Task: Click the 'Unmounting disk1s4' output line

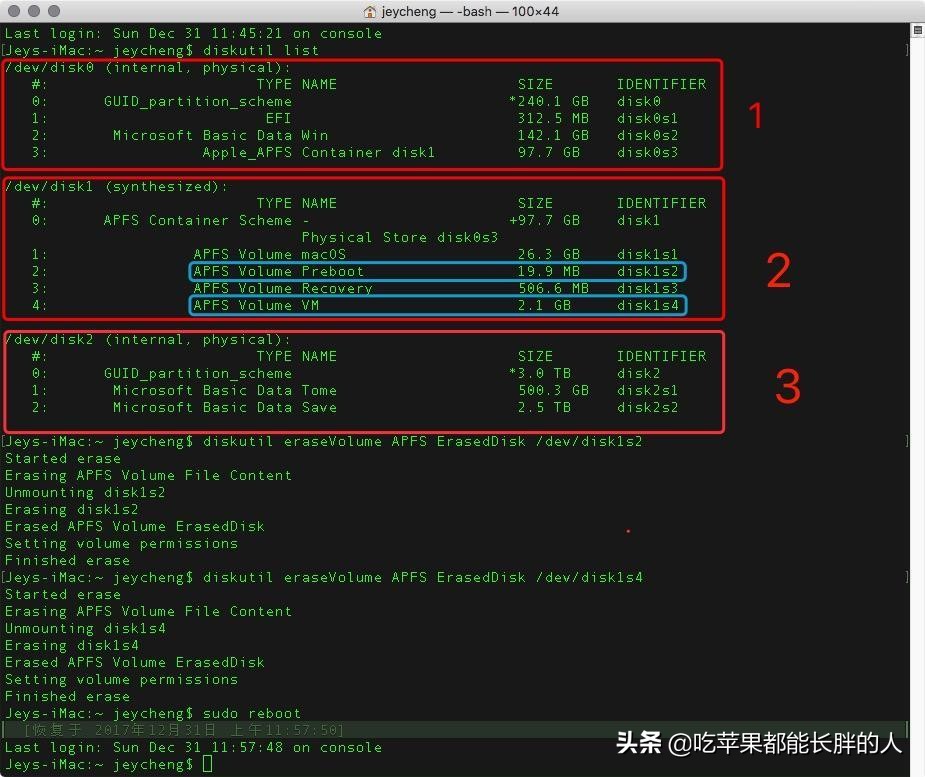Action: 85,629
